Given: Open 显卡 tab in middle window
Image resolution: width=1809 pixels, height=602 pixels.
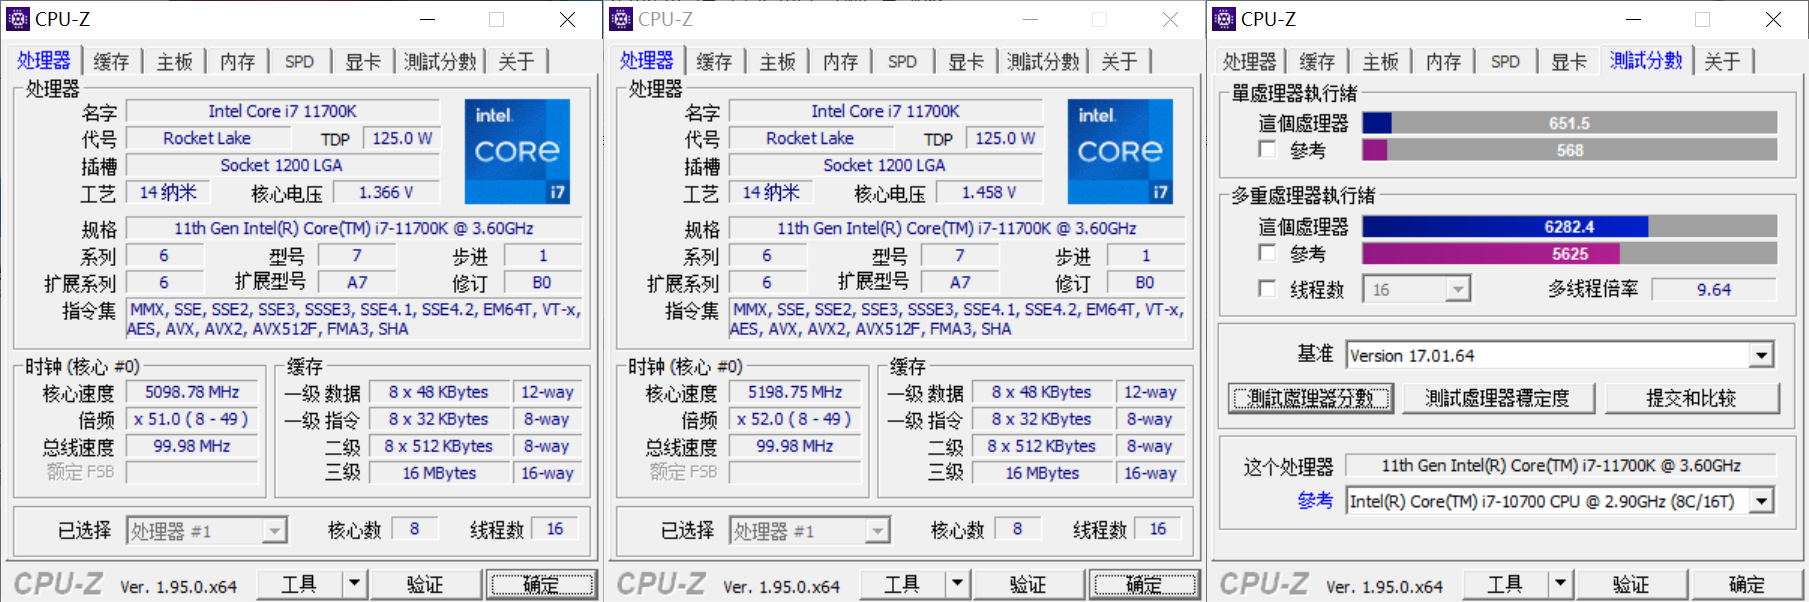Looking at the screenshot, I should (x=966, y=62).
